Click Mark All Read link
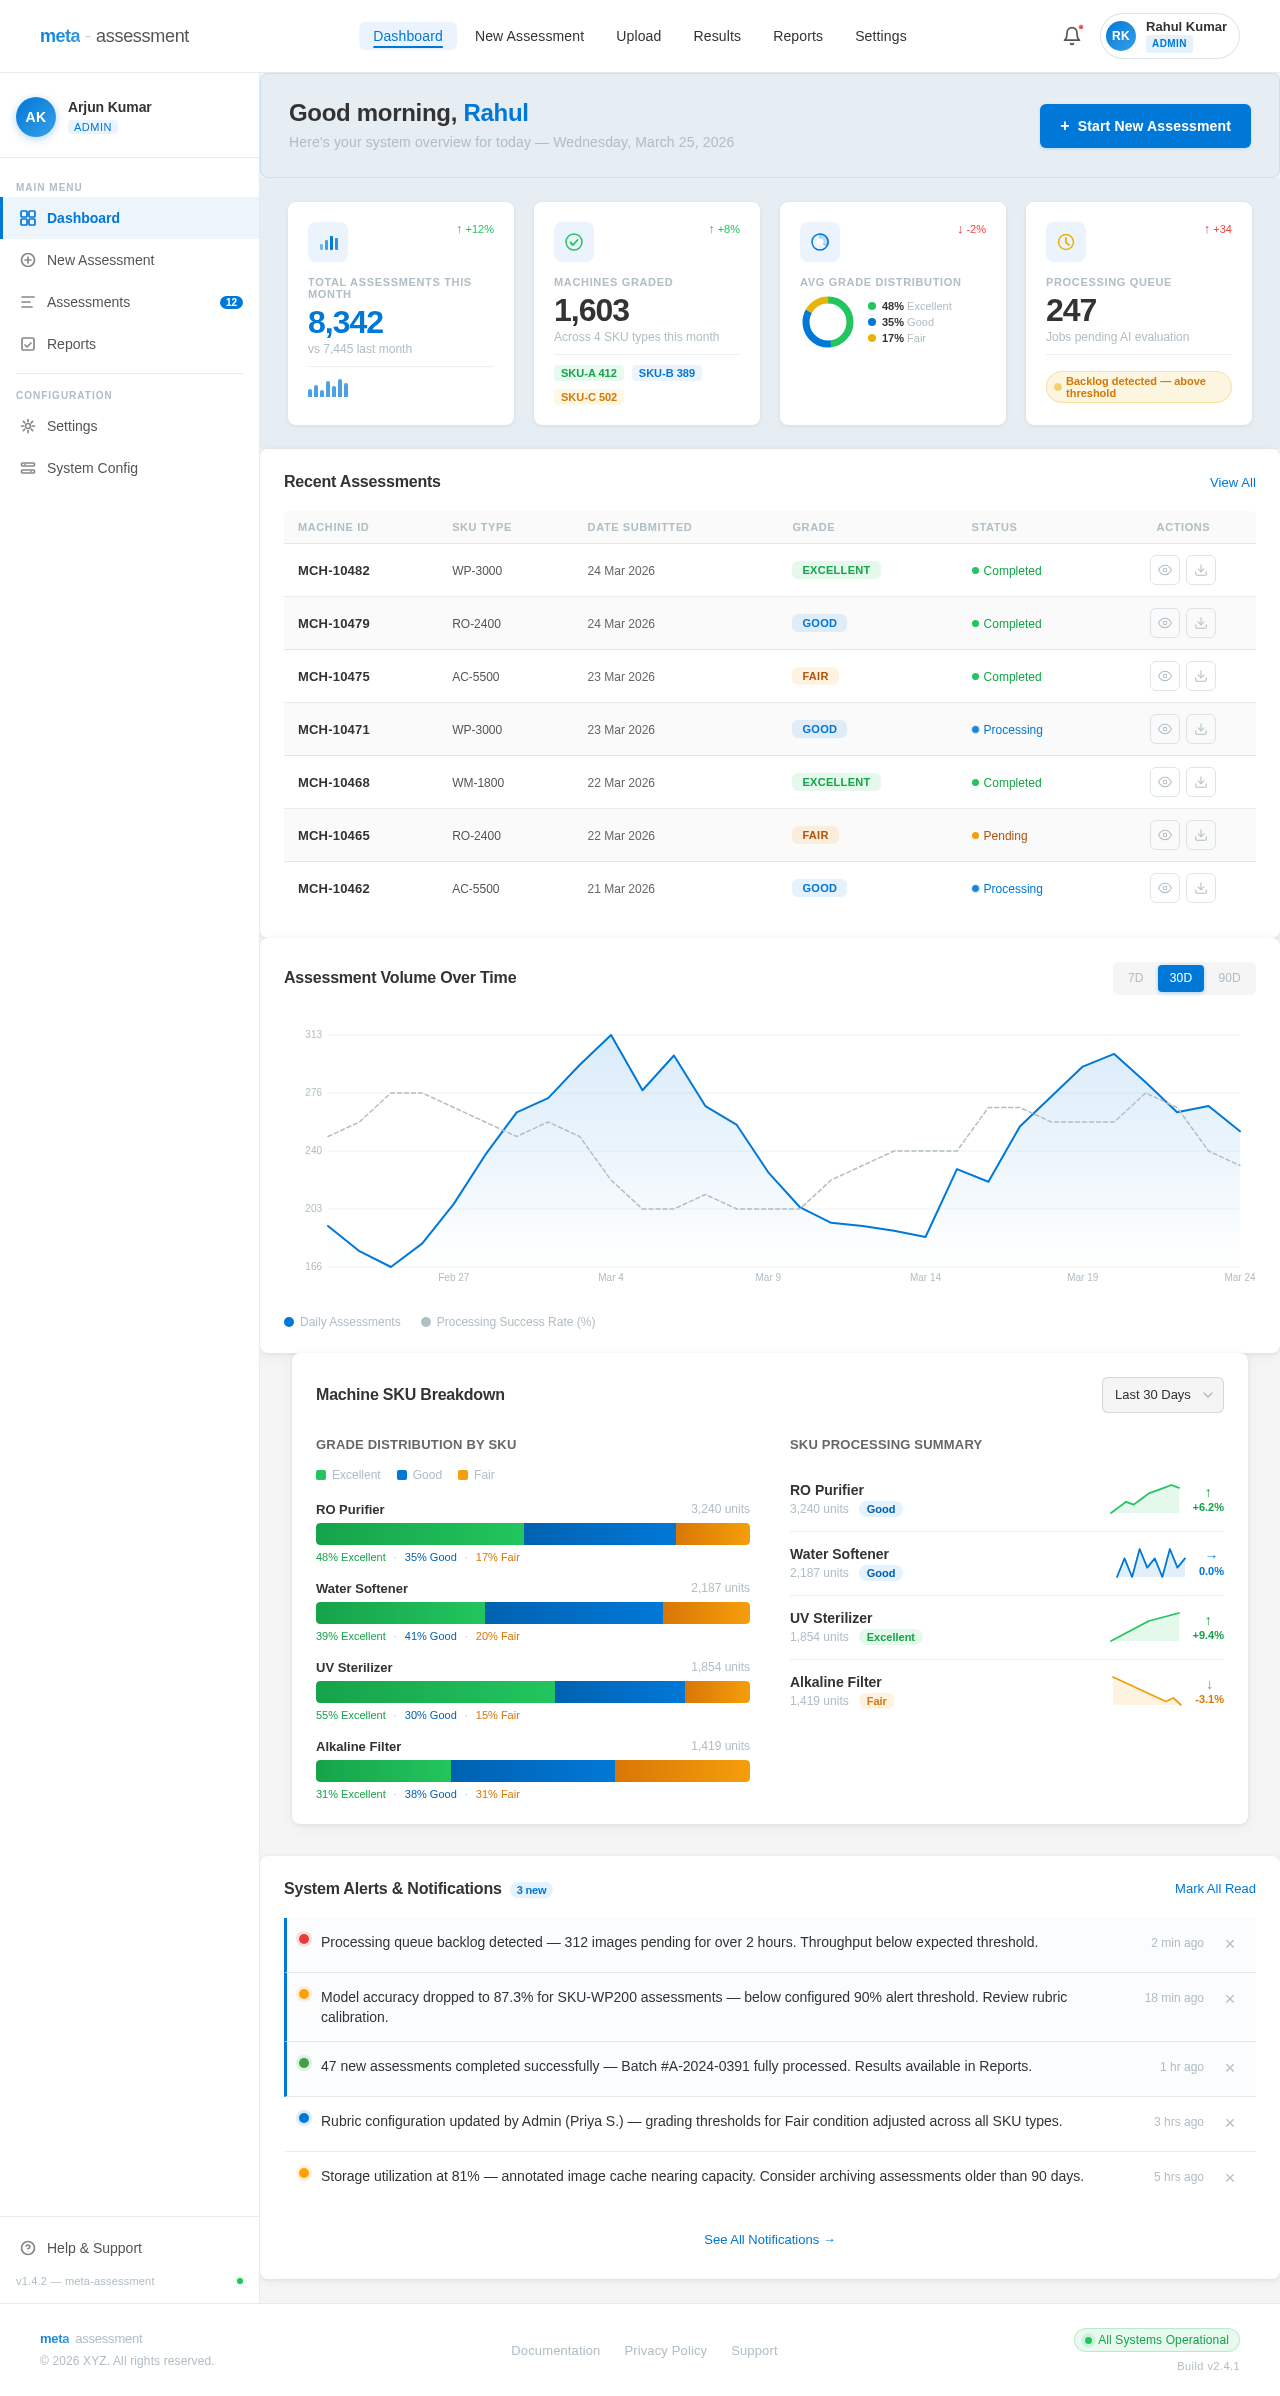Image resolution: width=1280 pixels, height=2396 pixels. tap(1215, 1889)
